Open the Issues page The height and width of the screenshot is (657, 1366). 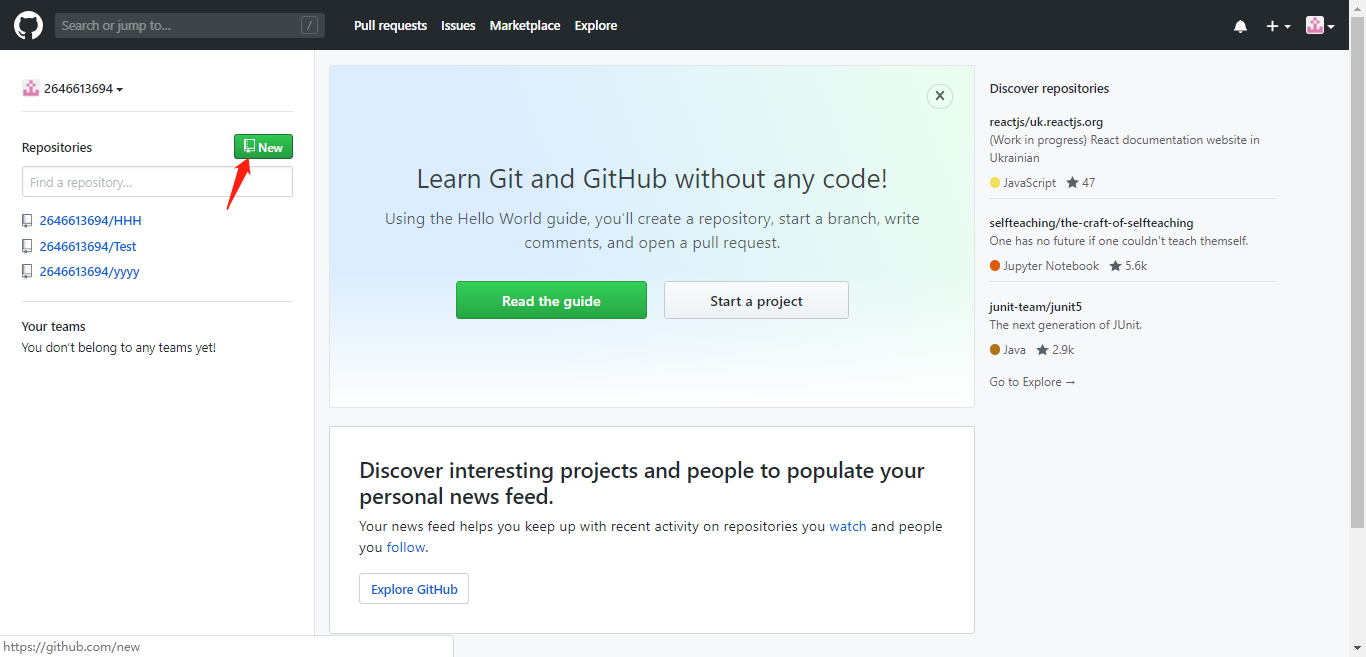pos(458,26)
